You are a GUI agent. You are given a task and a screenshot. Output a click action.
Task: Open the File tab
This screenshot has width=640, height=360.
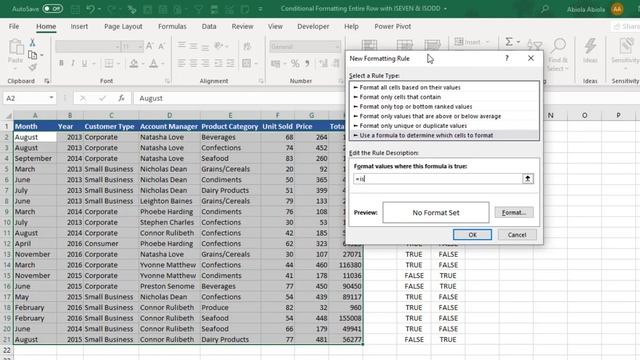(x=14, y=26)
